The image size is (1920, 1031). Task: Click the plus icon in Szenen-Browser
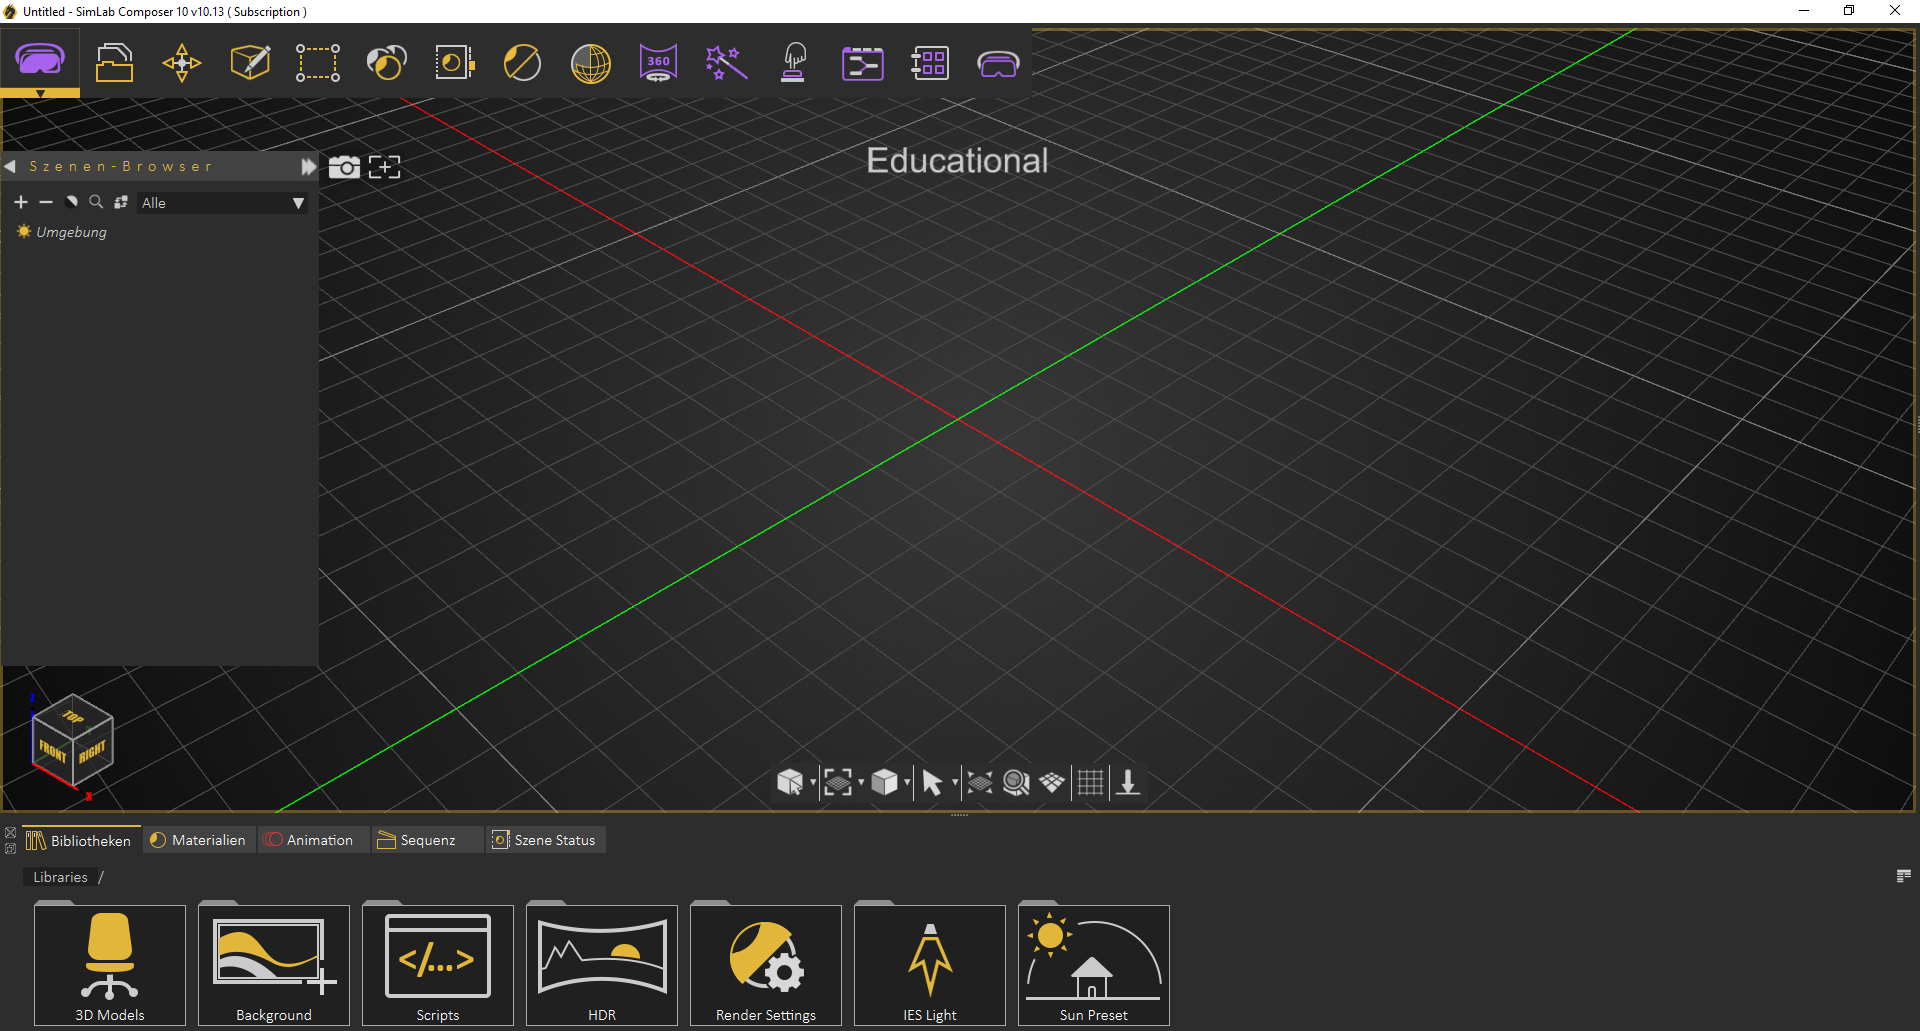tap(21, 202)
